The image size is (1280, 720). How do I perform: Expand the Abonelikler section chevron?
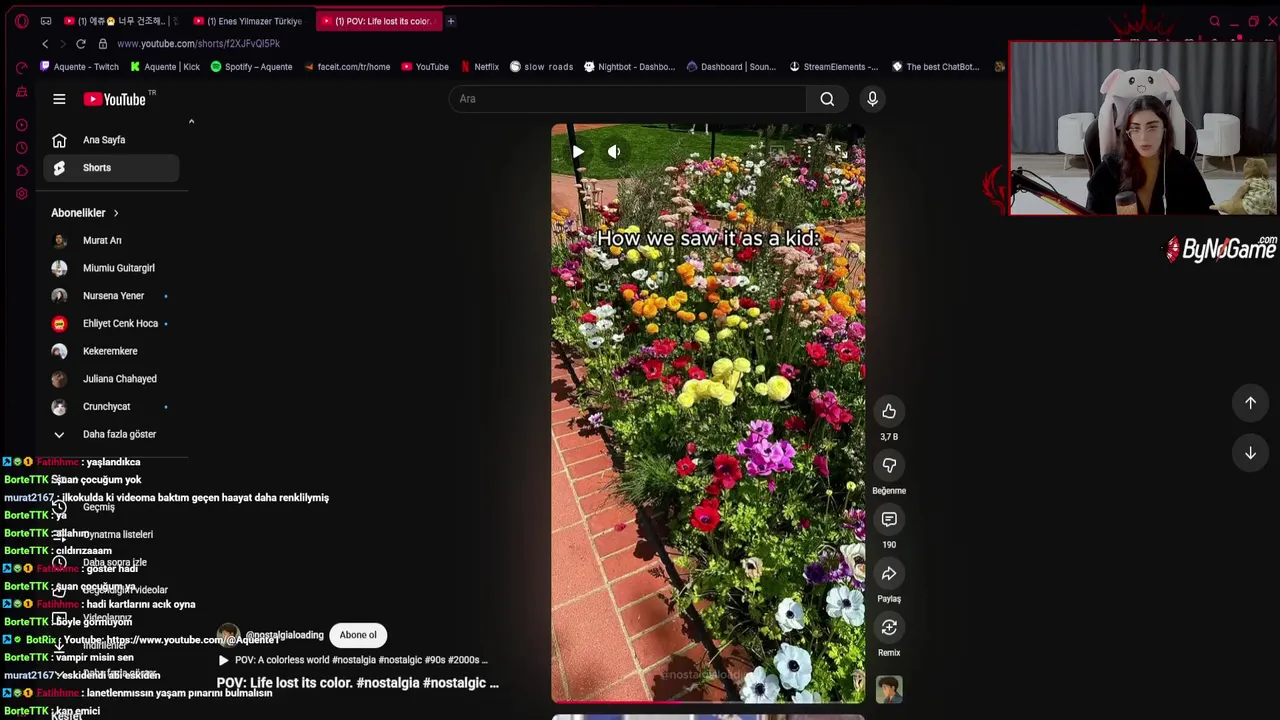coord(116,213)
